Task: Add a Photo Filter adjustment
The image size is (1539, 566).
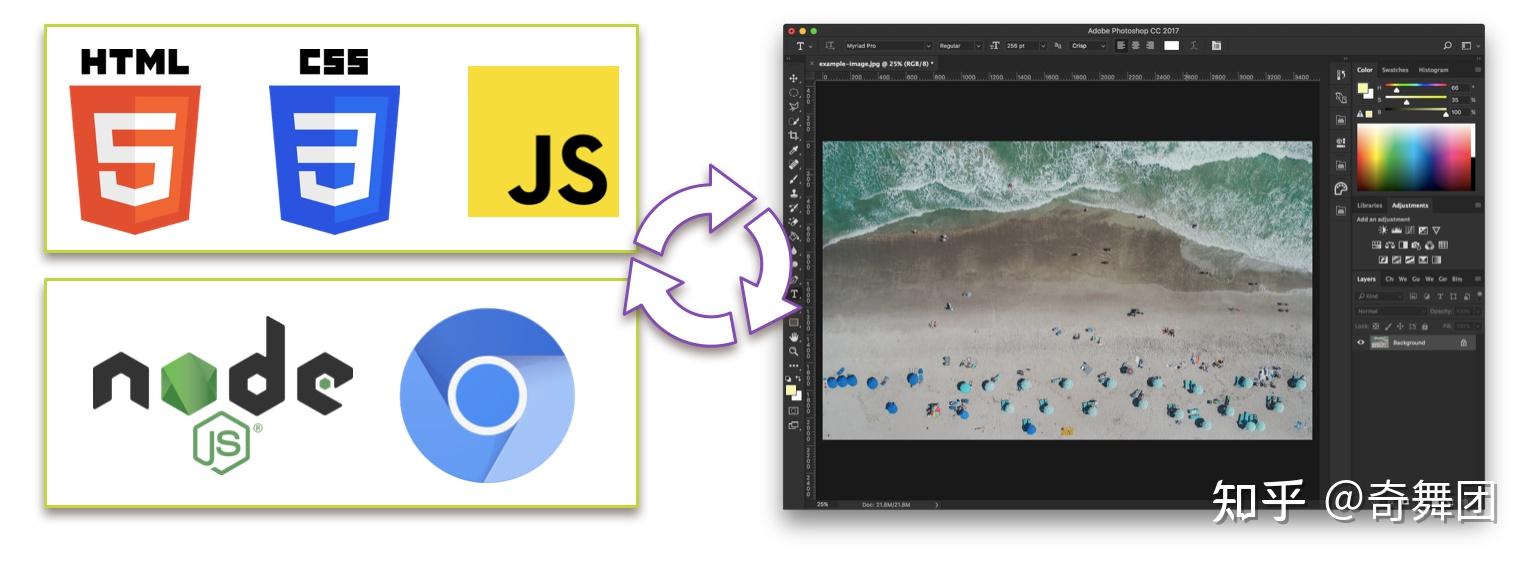Action: [1417, 245]
